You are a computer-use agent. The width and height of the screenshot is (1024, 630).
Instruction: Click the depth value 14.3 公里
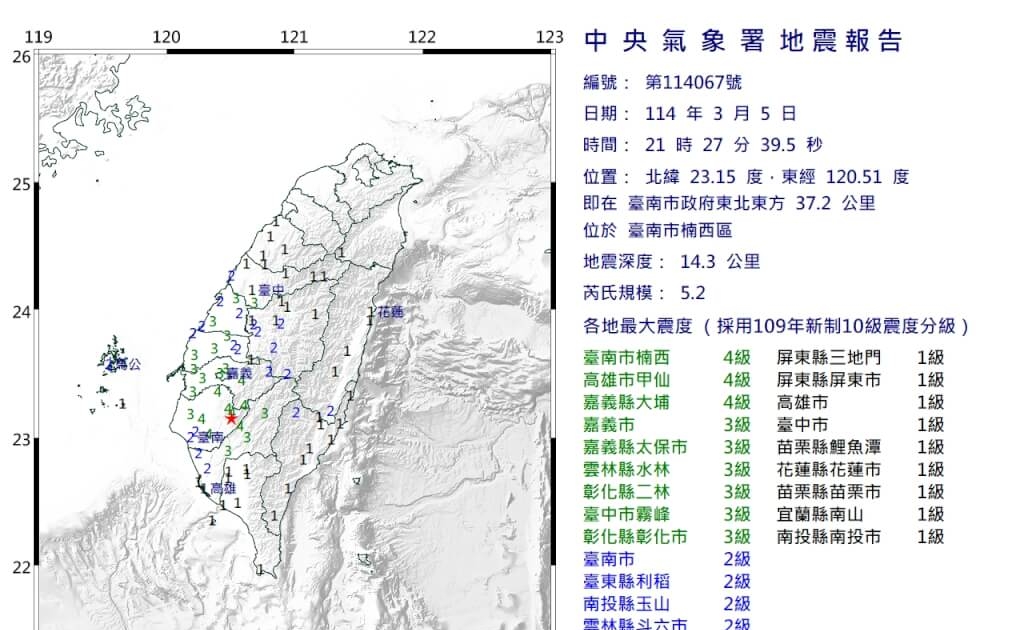tap(720, 262)
